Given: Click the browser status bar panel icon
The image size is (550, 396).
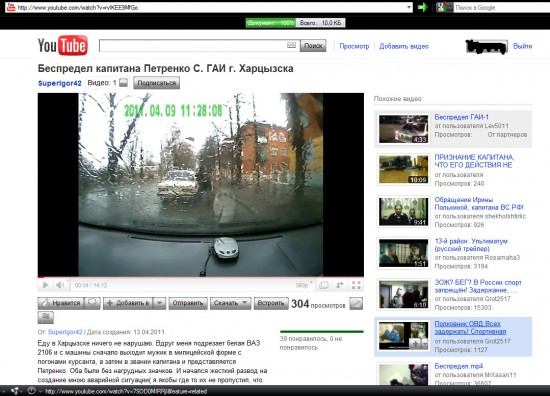Looking at the screenshot, I should click(15, 391).
